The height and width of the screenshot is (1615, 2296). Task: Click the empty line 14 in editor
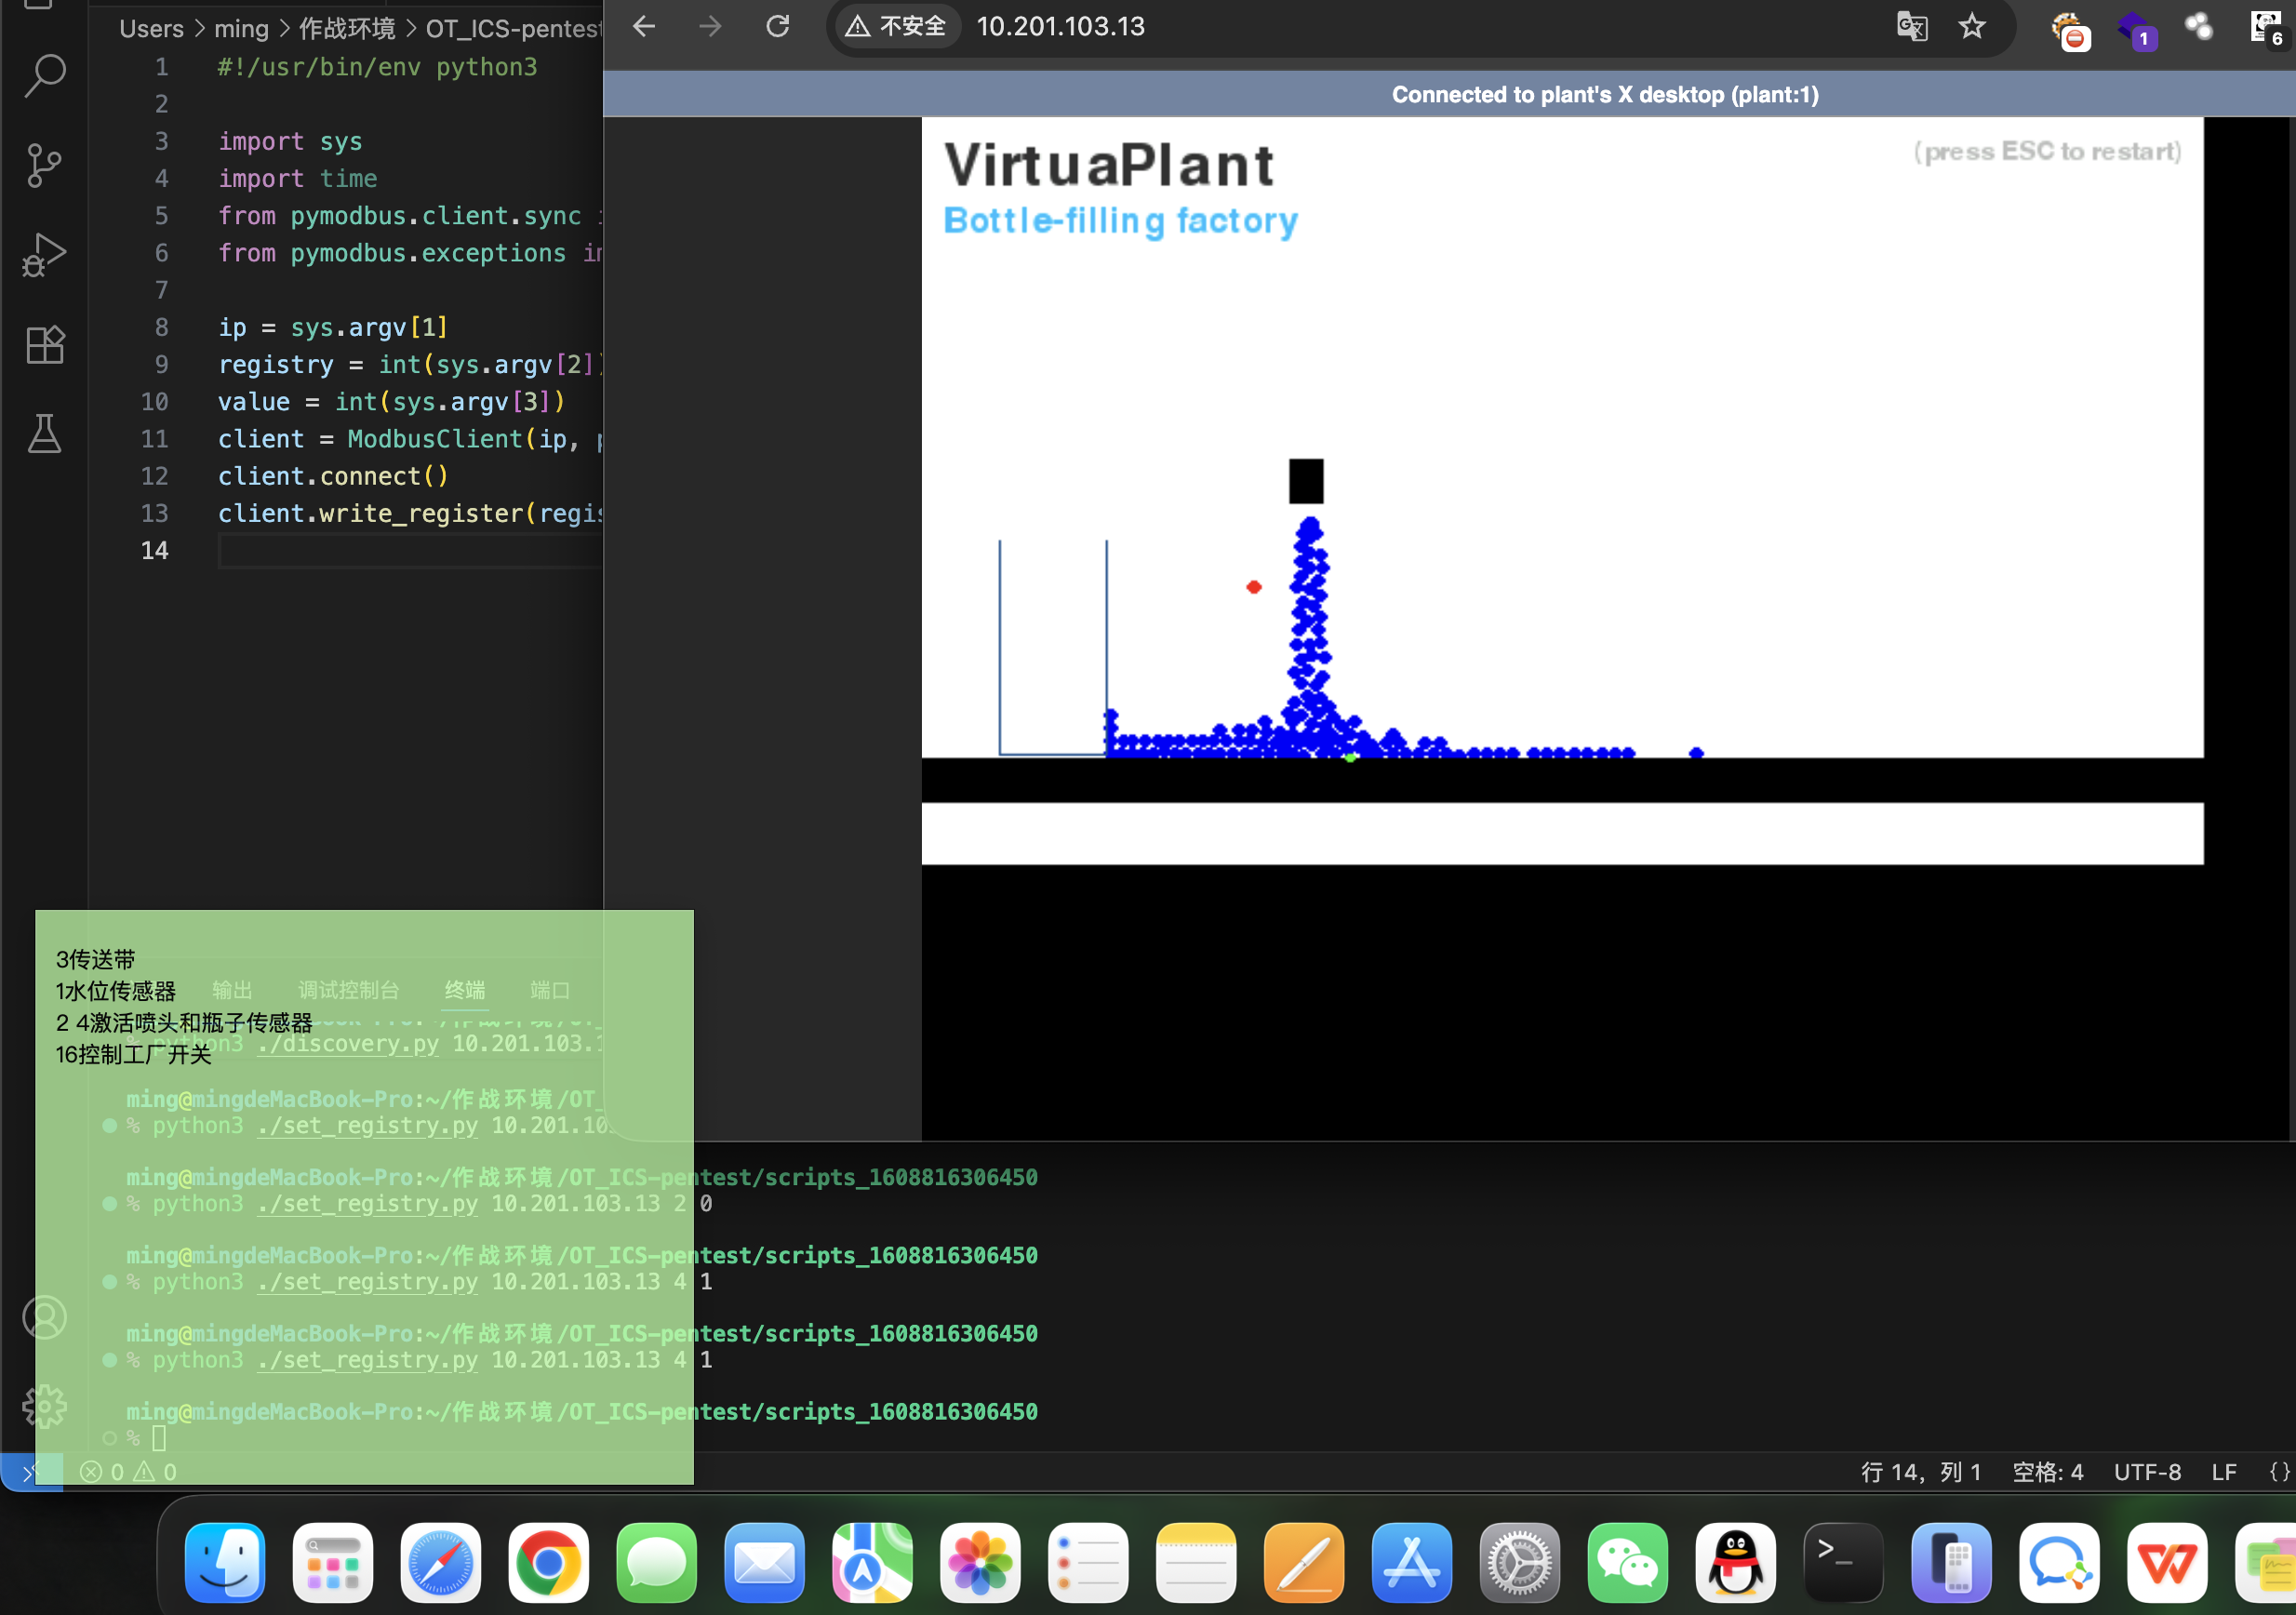(x=409, y=550)
